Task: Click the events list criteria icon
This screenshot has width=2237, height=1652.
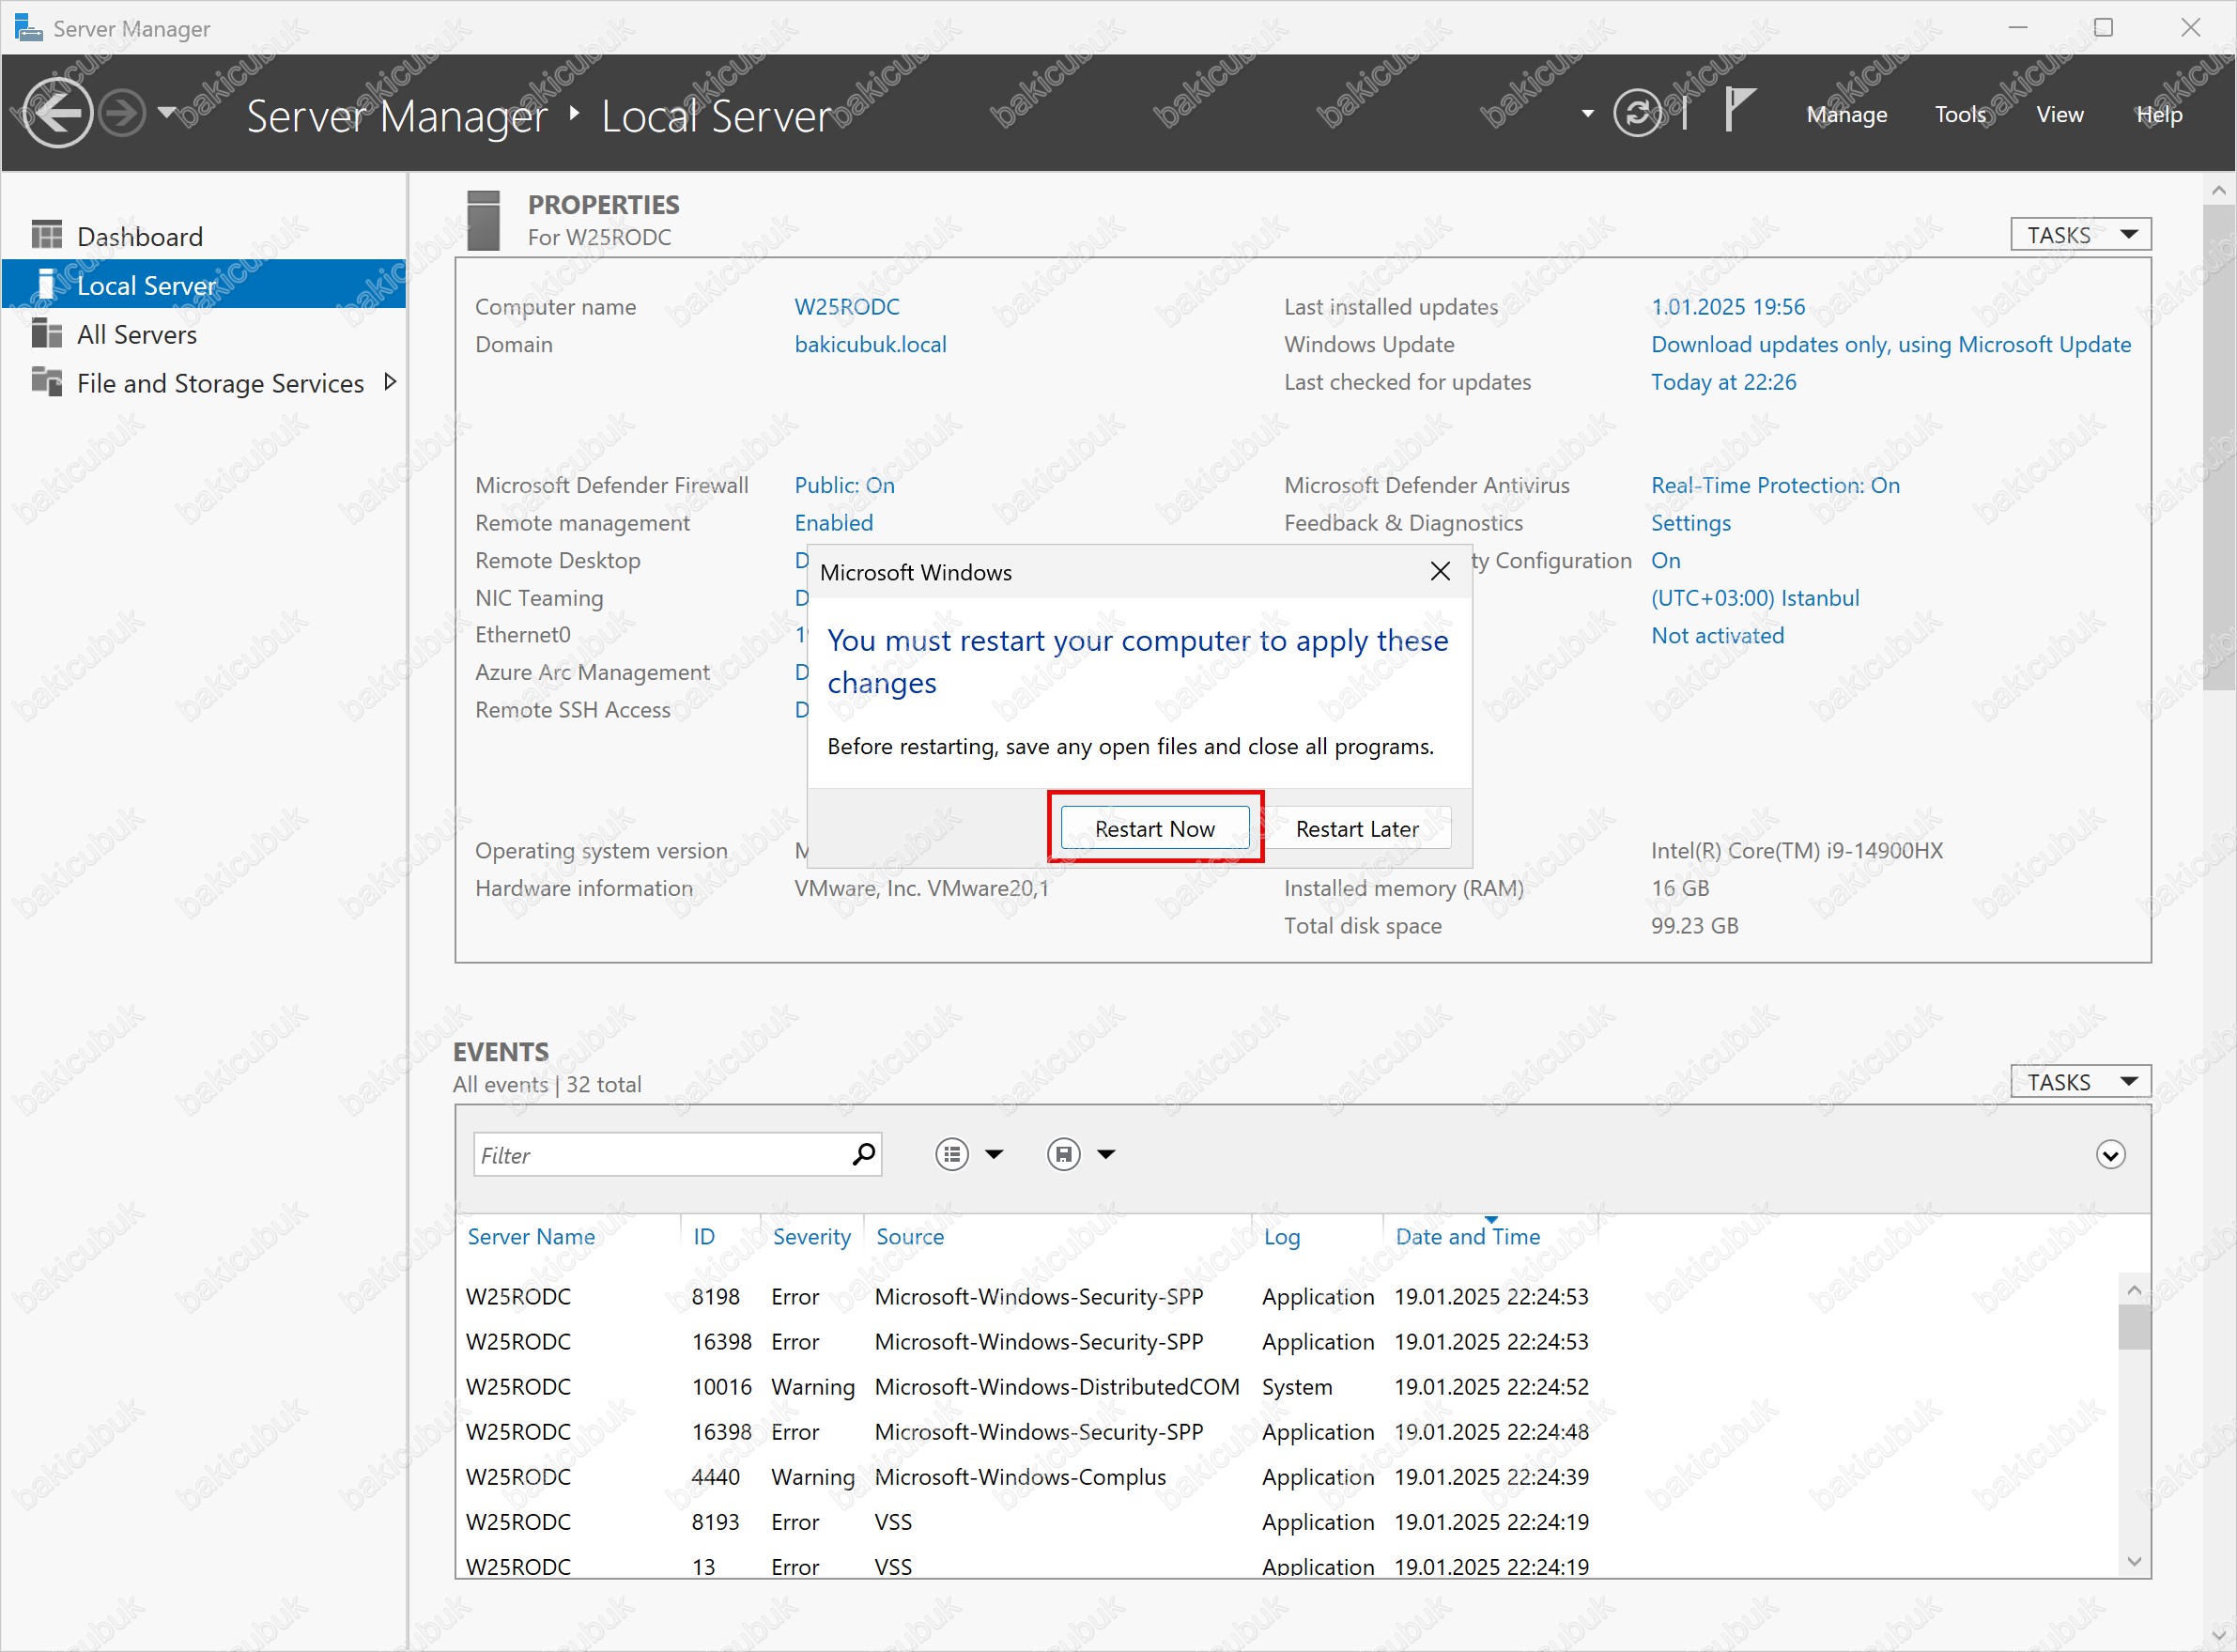Action: (951, 1155)
